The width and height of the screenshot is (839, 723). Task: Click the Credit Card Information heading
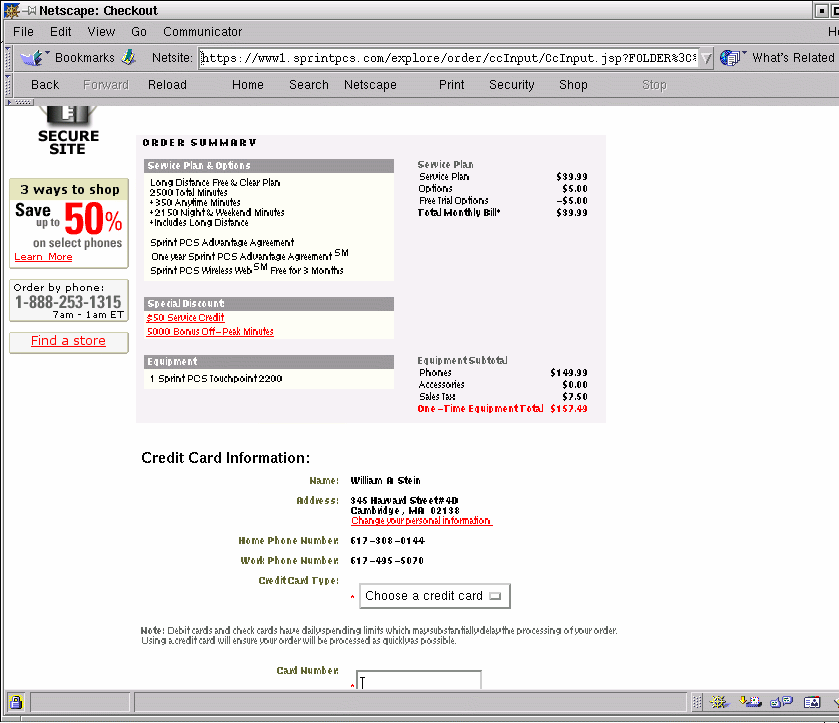(226, 458)
